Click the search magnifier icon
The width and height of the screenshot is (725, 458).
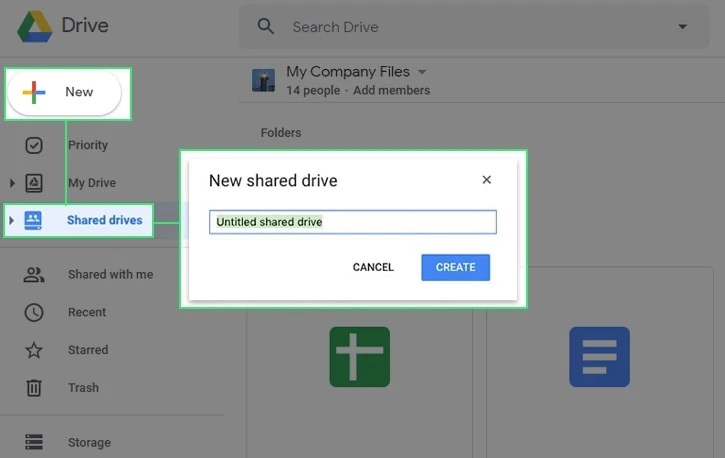tap(265, 26)
